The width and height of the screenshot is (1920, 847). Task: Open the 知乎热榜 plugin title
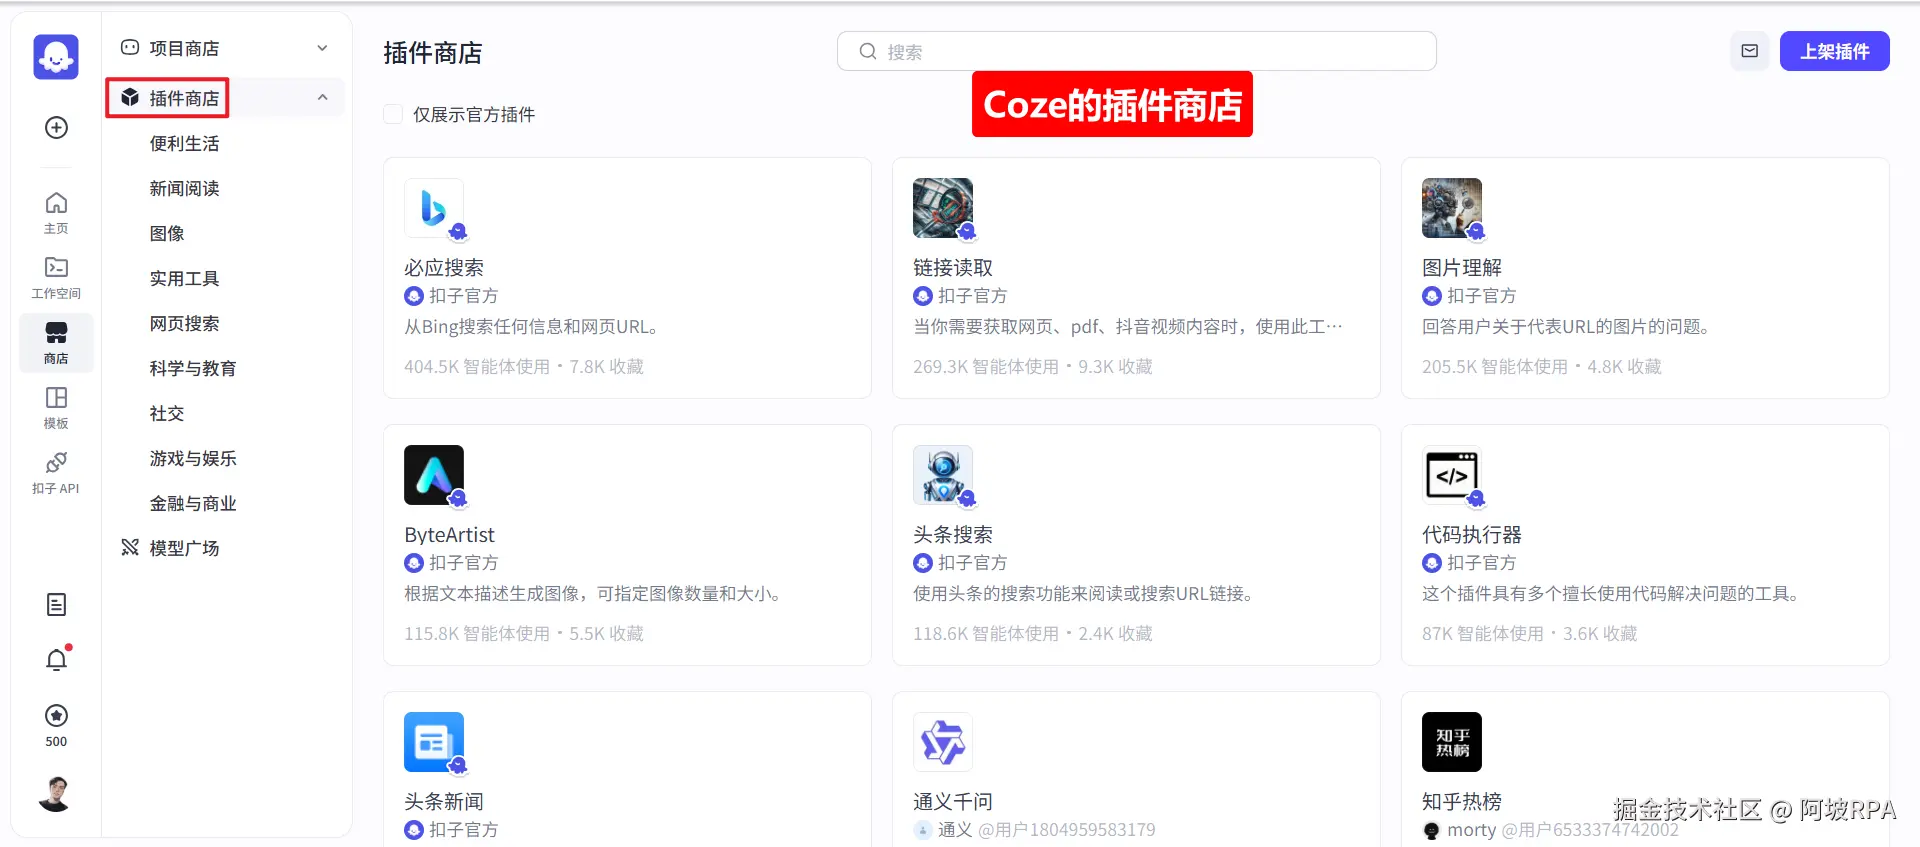1462,801
